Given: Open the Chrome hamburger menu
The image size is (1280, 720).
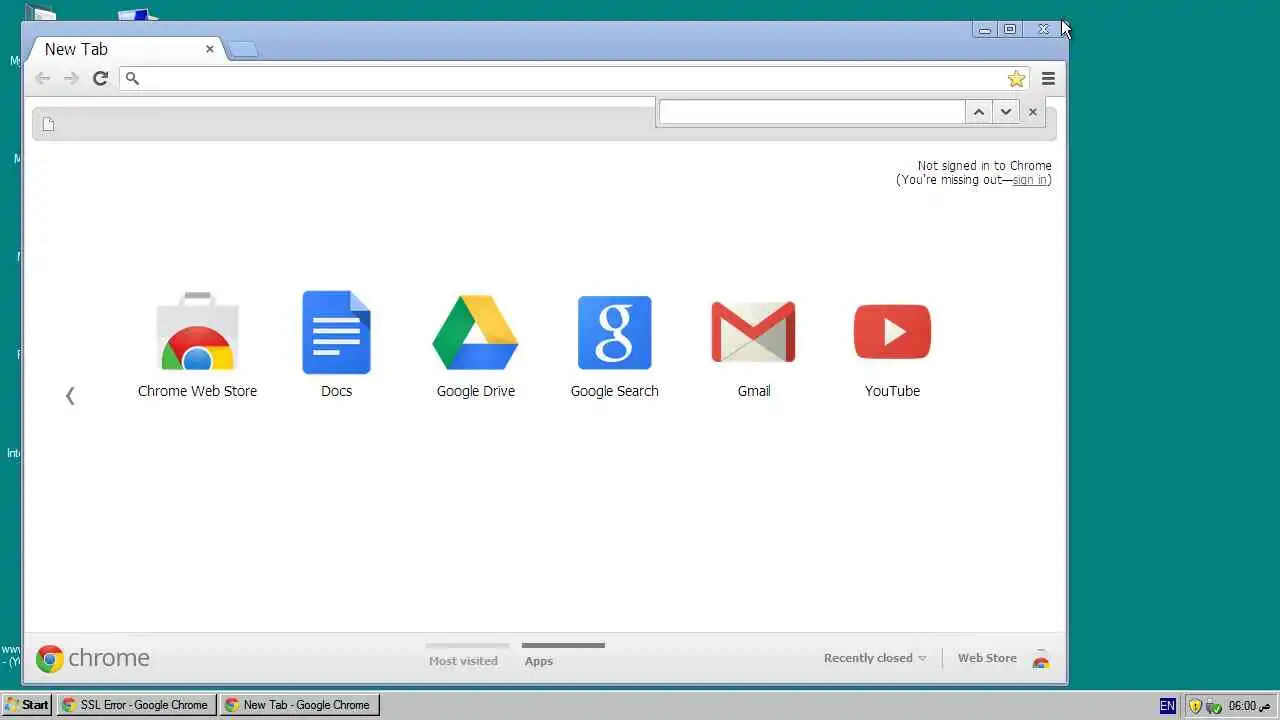Looking at the screenshot, I should click(1048, 78).
